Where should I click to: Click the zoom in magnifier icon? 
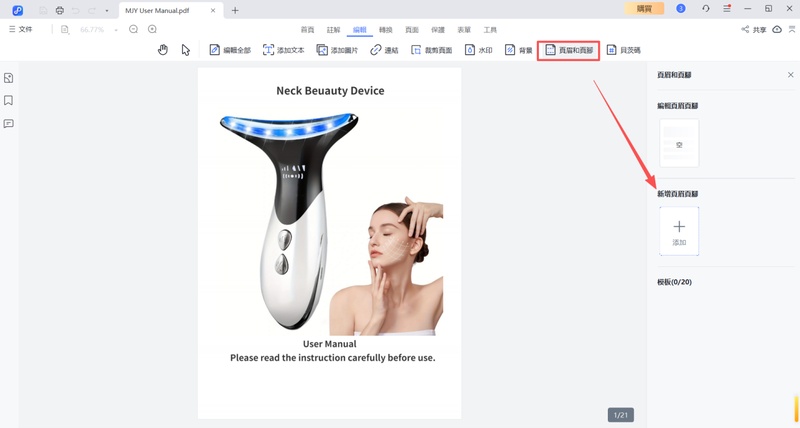[152, 29]
